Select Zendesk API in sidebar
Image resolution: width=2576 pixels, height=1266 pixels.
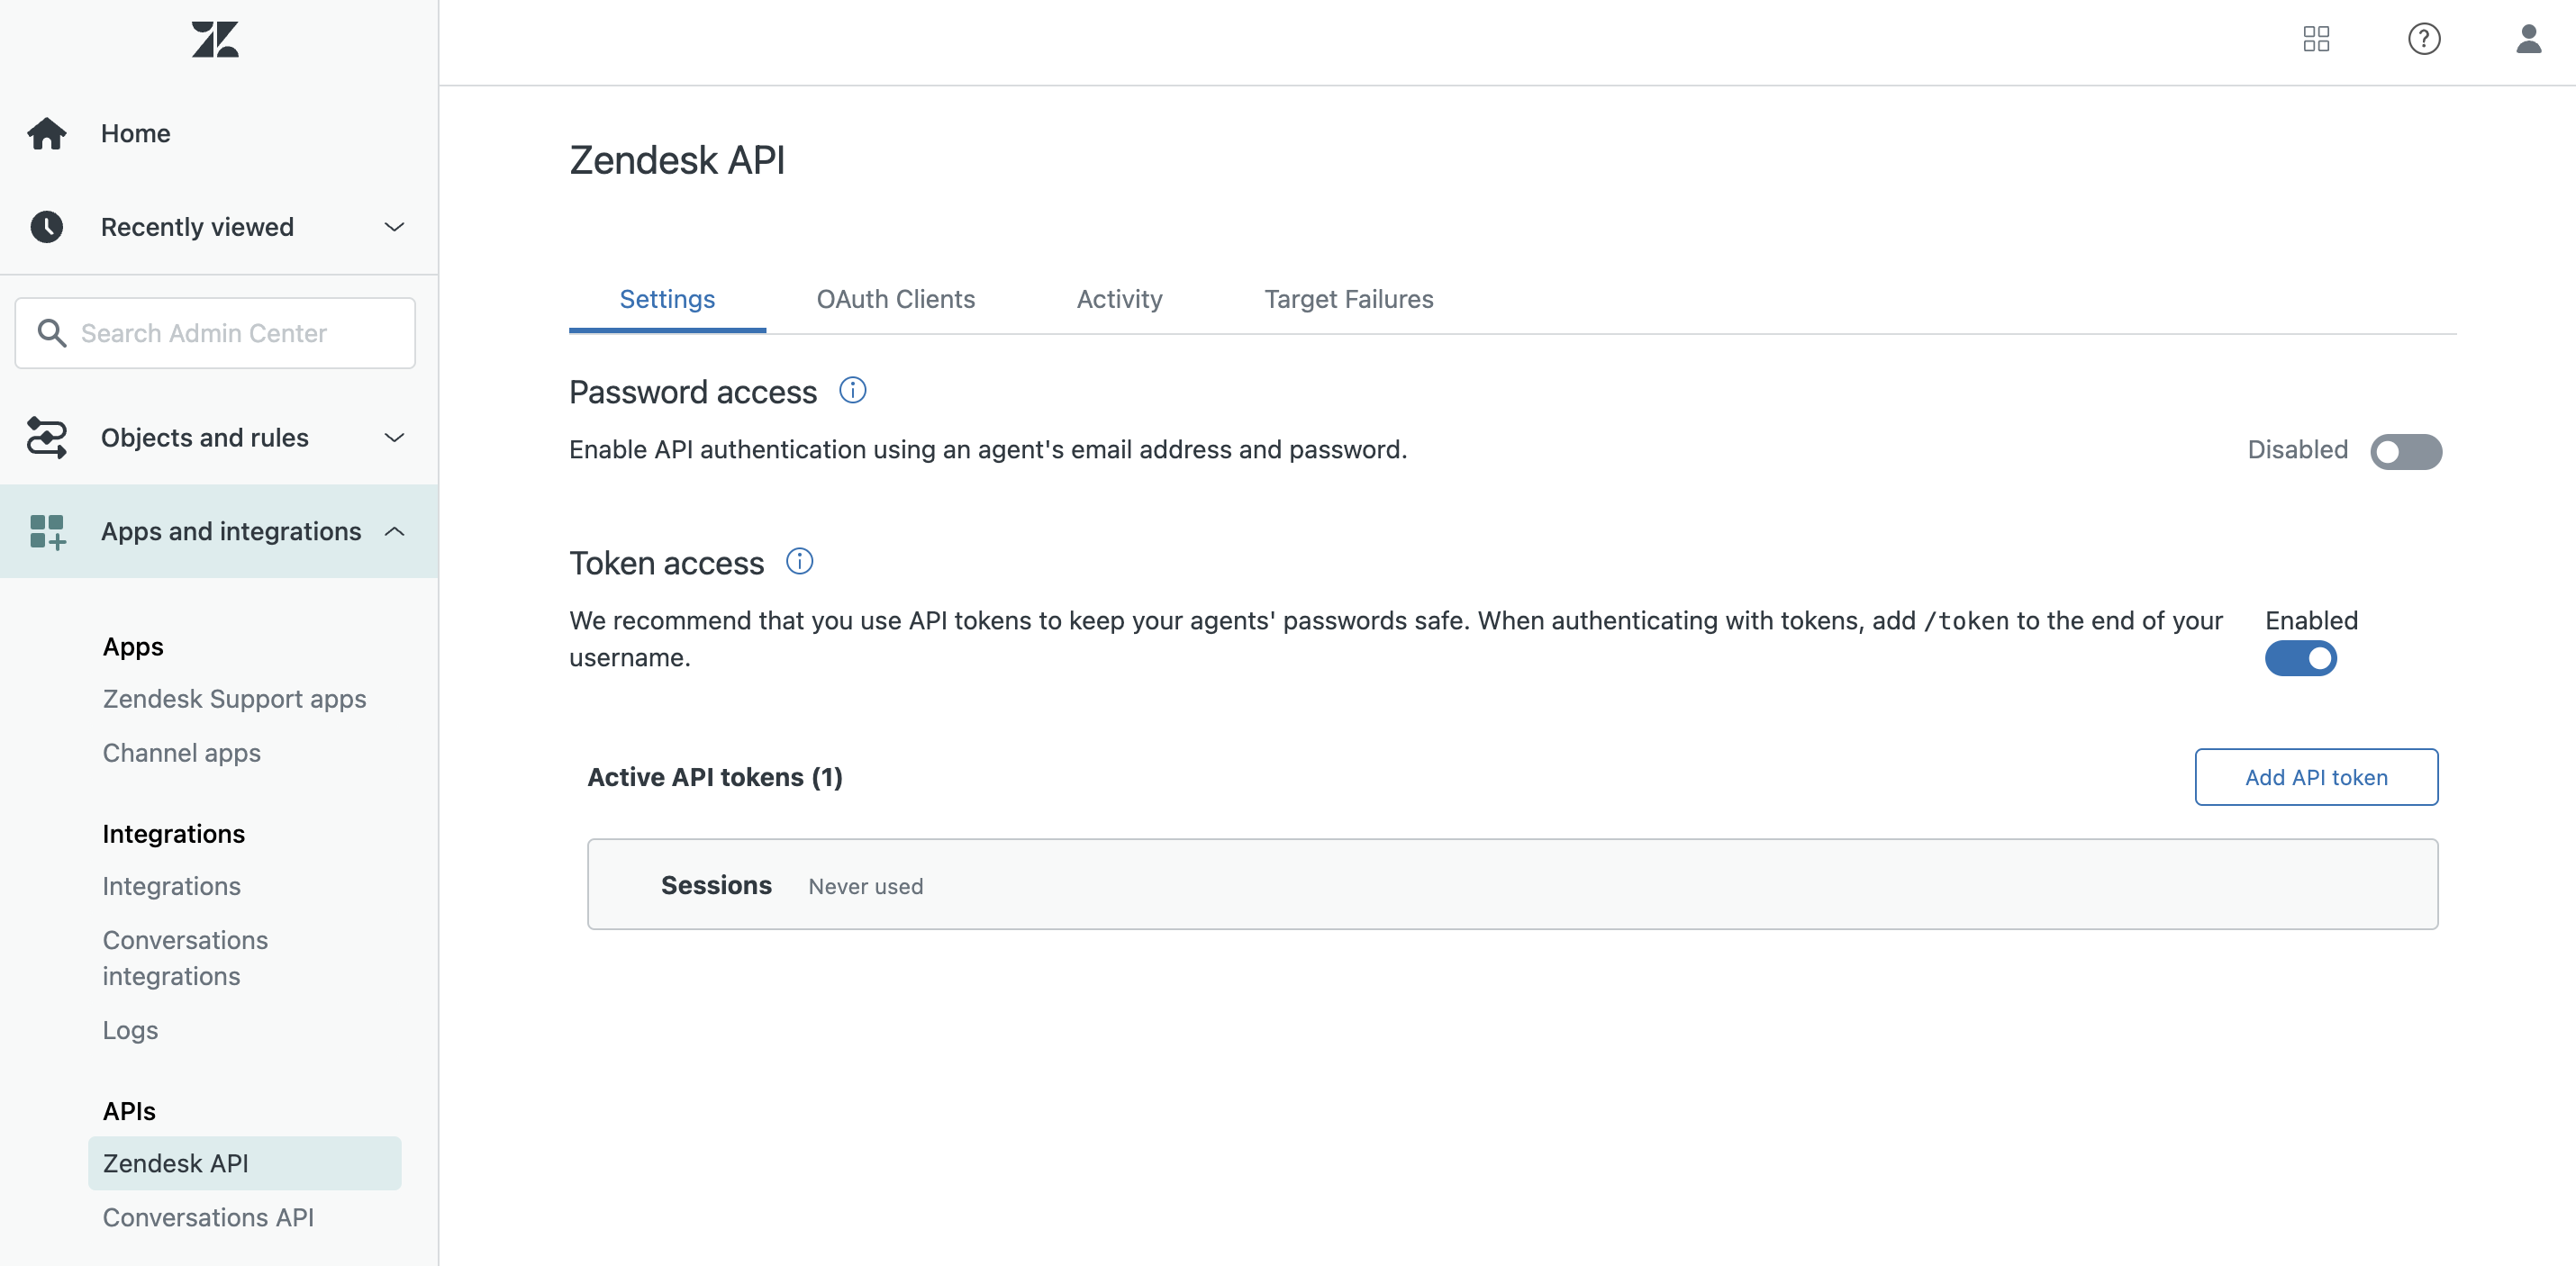(244, 1163)
